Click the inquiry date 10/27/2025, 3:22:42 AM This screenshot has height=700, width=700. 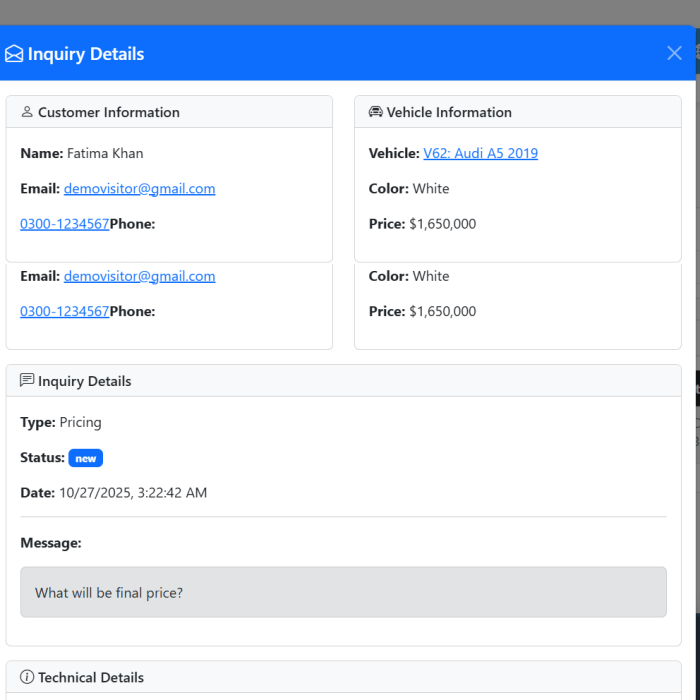(x=133, y=492)
